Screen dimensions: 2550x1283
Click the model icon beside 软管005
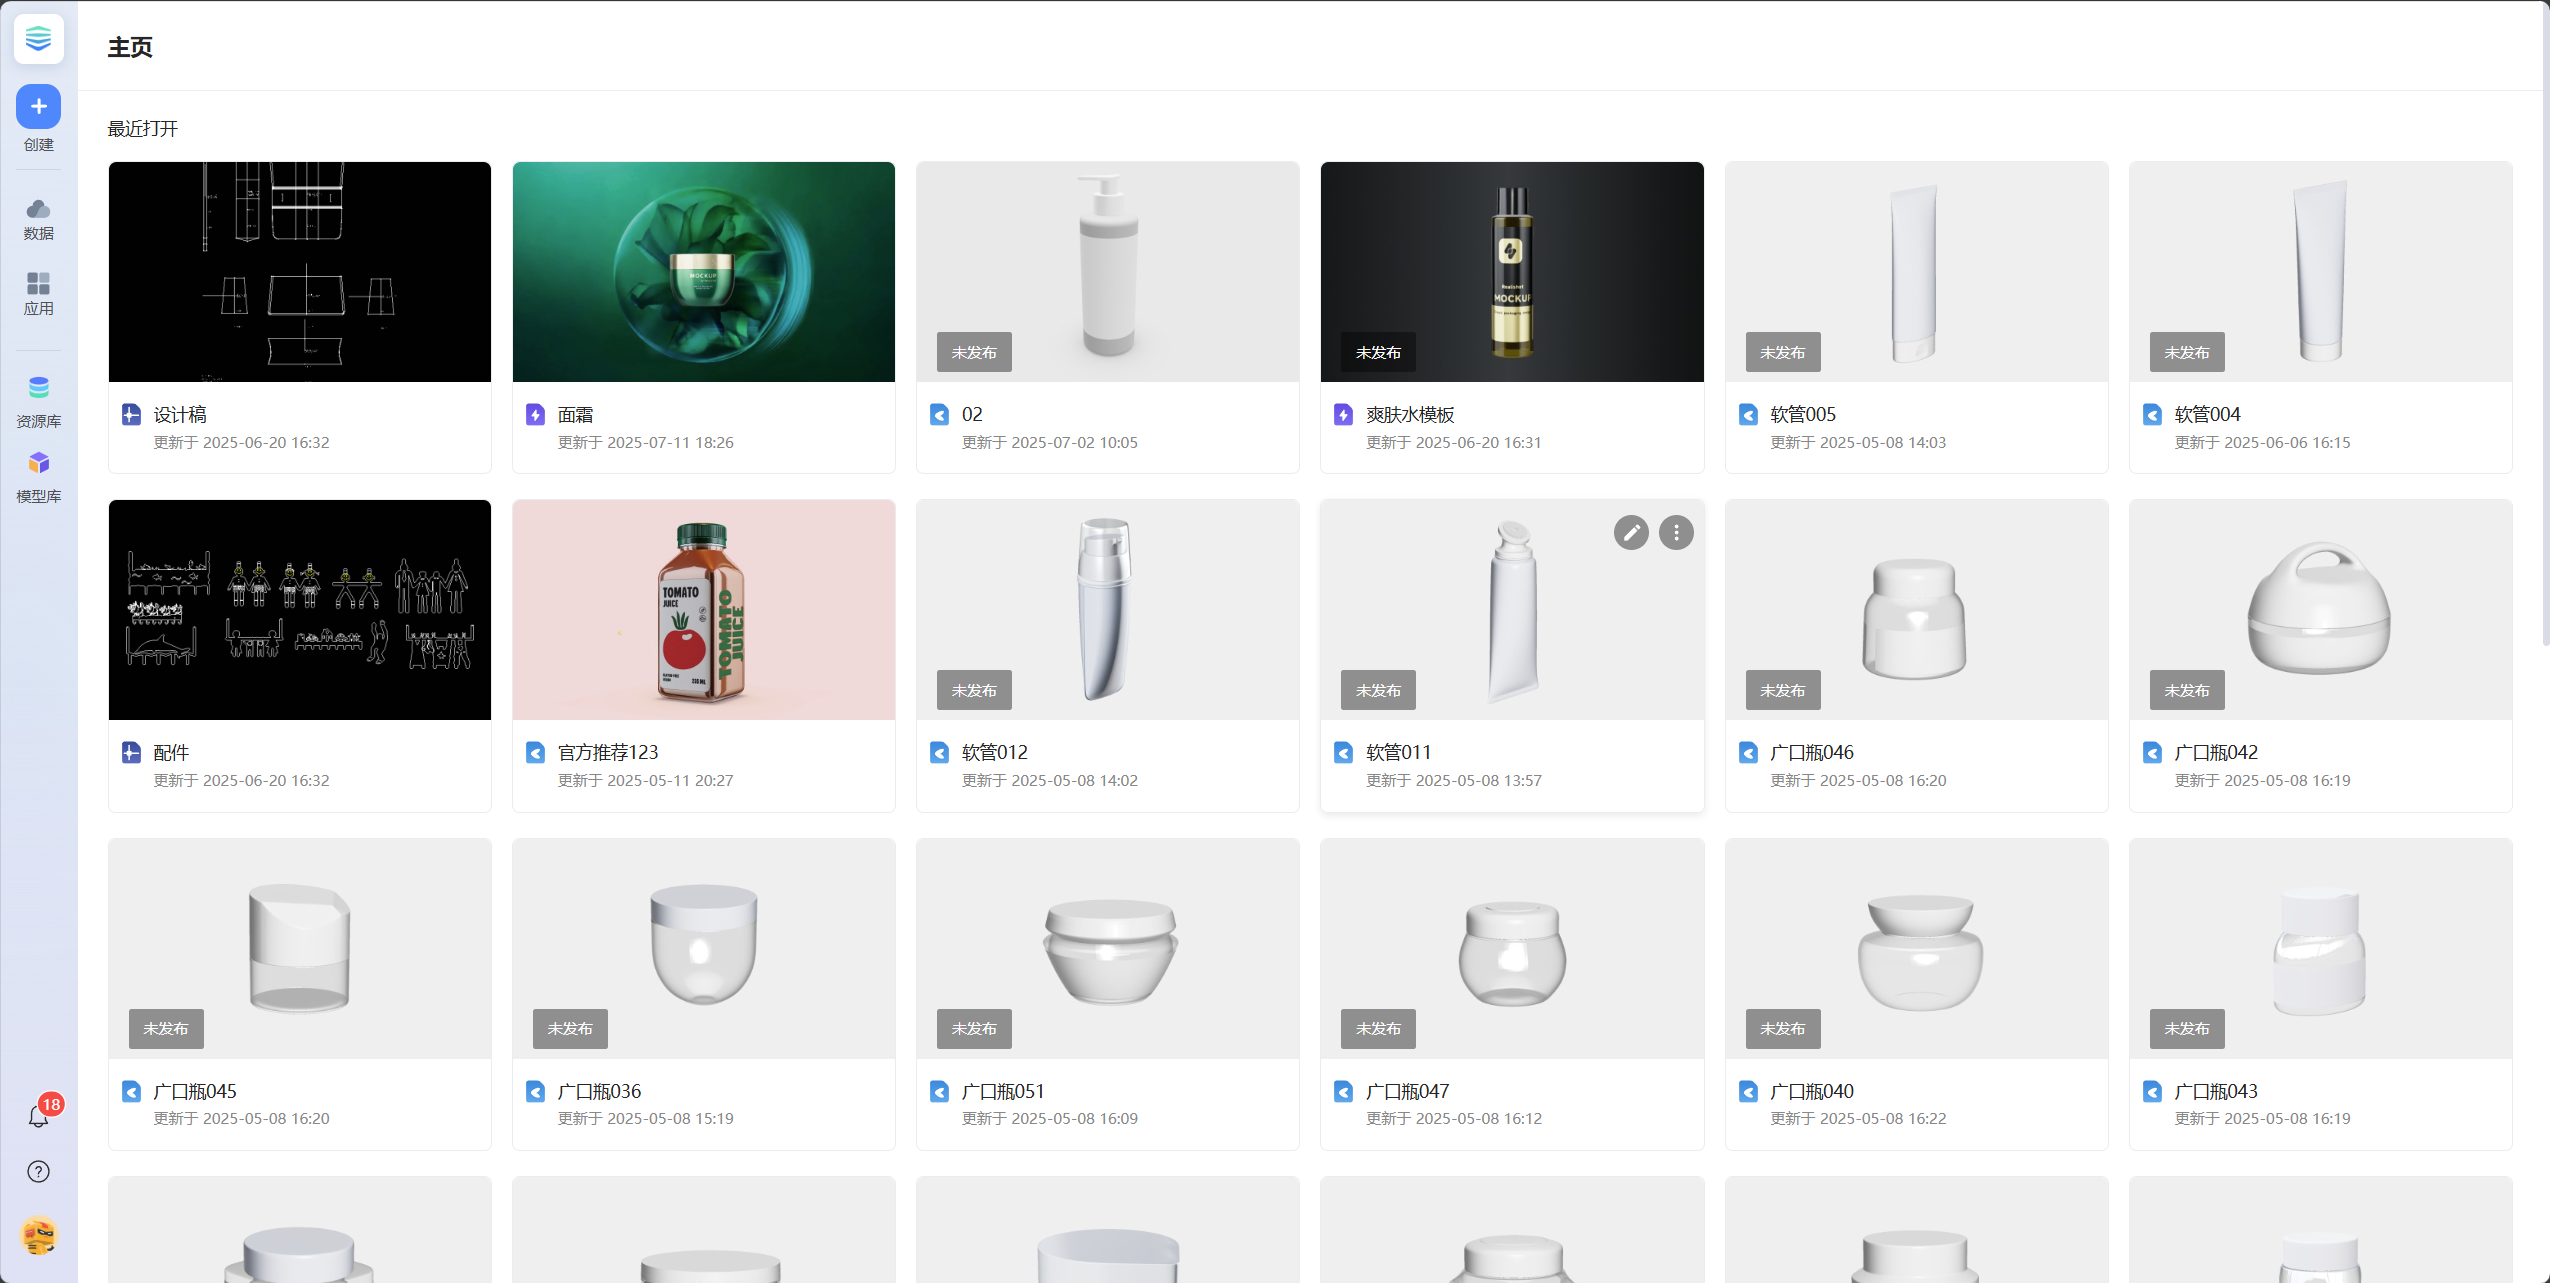point(1748,414)
